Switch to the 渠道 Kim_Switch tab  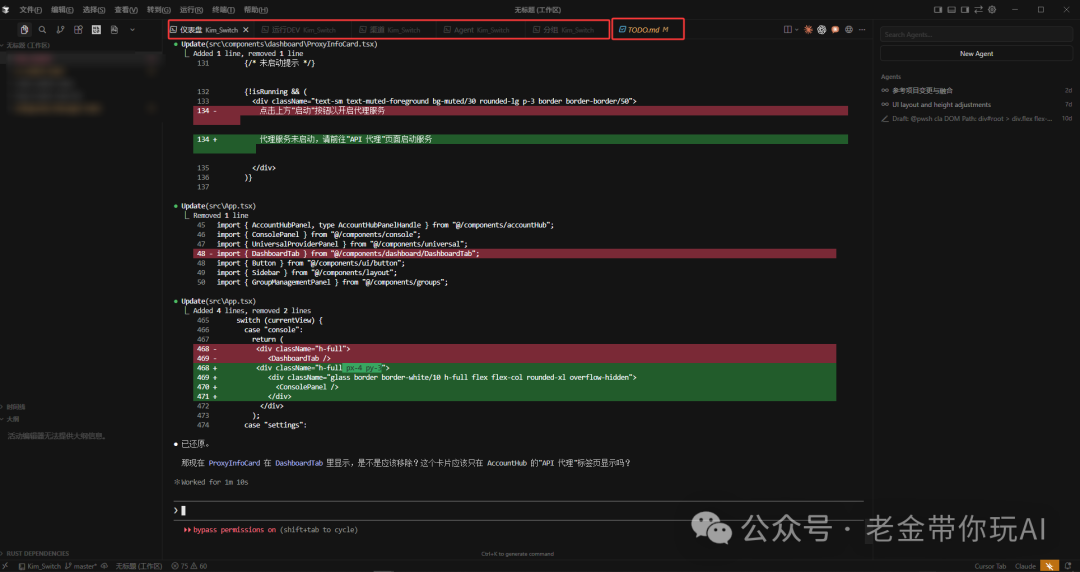pyautogui.click(x=393, y=30)
